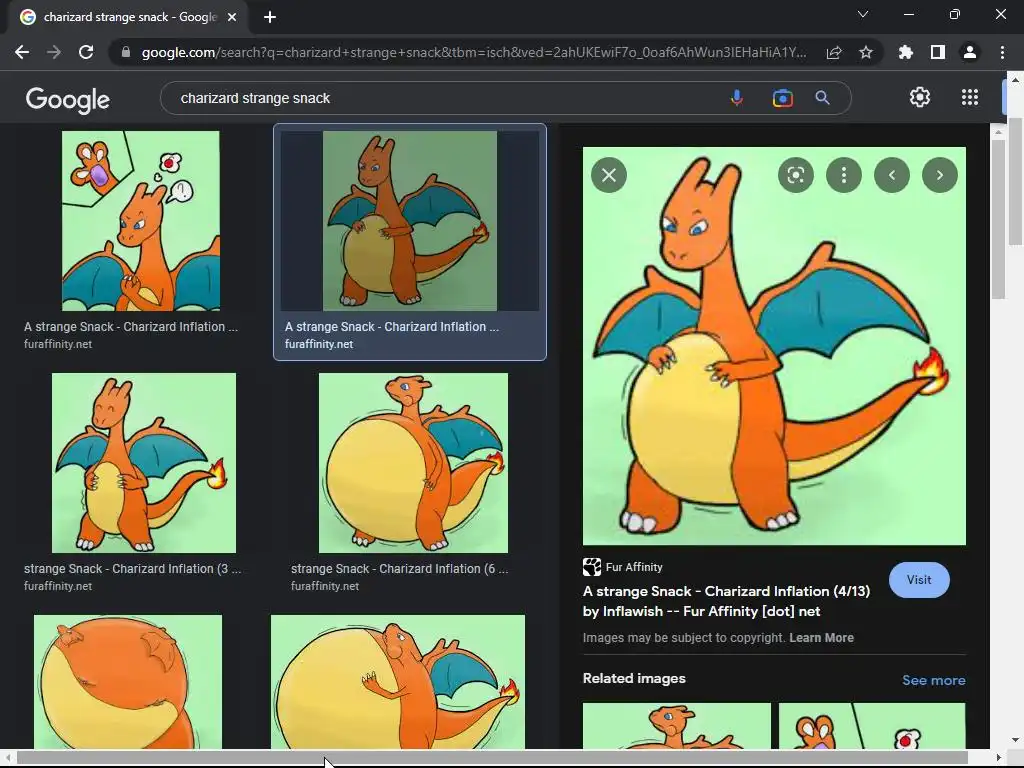The height and width of the screenshot is (768, 1024).
Task: View site information via the padlock icon
Action: pyautogui.click(x=126, y=52)
